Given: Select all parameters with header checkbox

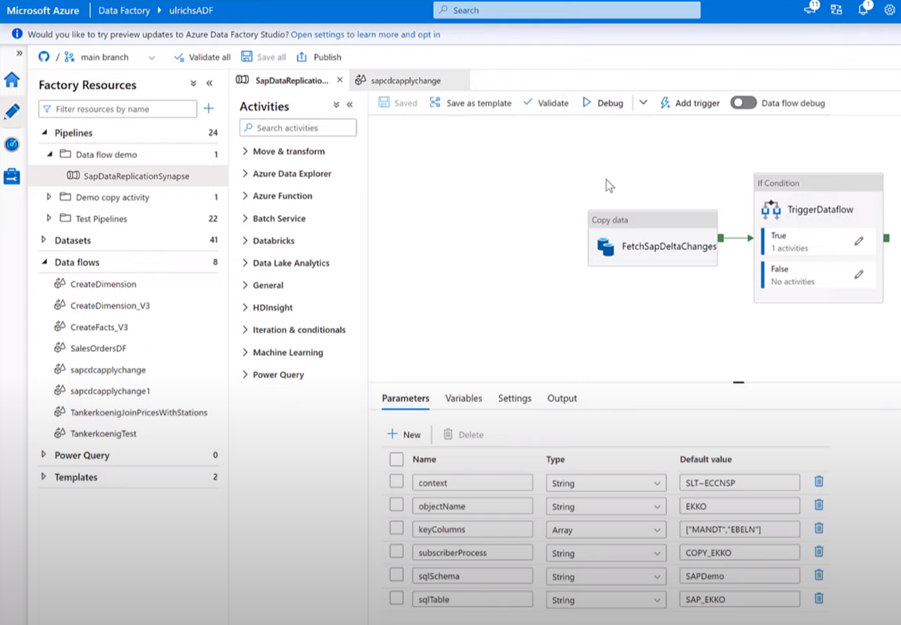Looking at the screenshot, I should point(396,459).
